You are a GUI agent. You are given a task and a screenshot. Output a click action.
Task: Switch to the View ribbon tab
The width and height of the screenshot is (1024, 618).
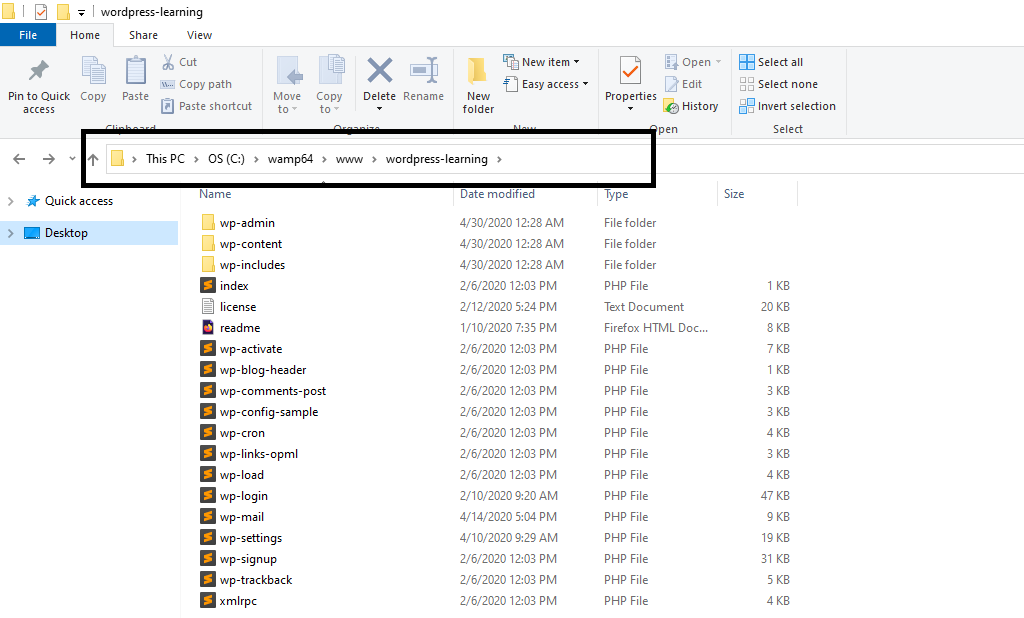coord(199,35)
